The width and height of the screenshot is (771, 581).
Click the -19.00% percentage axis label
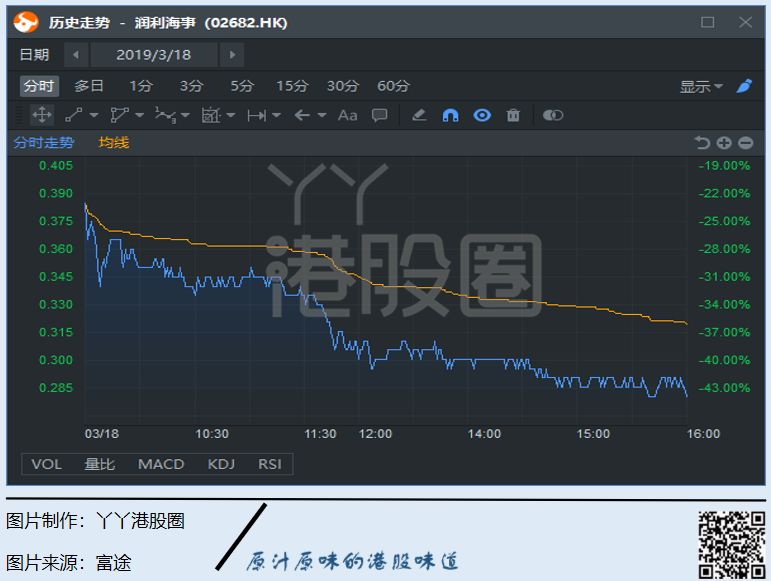pos(725,166)
